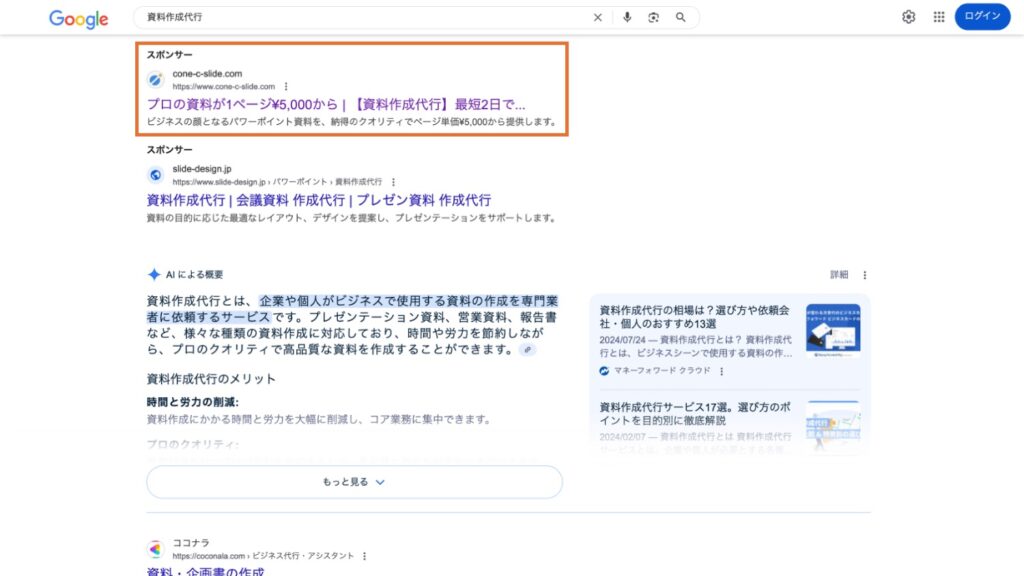
Task: Open the menu beside マネーフォワード クラウド
Action: (x=722, y=371)
